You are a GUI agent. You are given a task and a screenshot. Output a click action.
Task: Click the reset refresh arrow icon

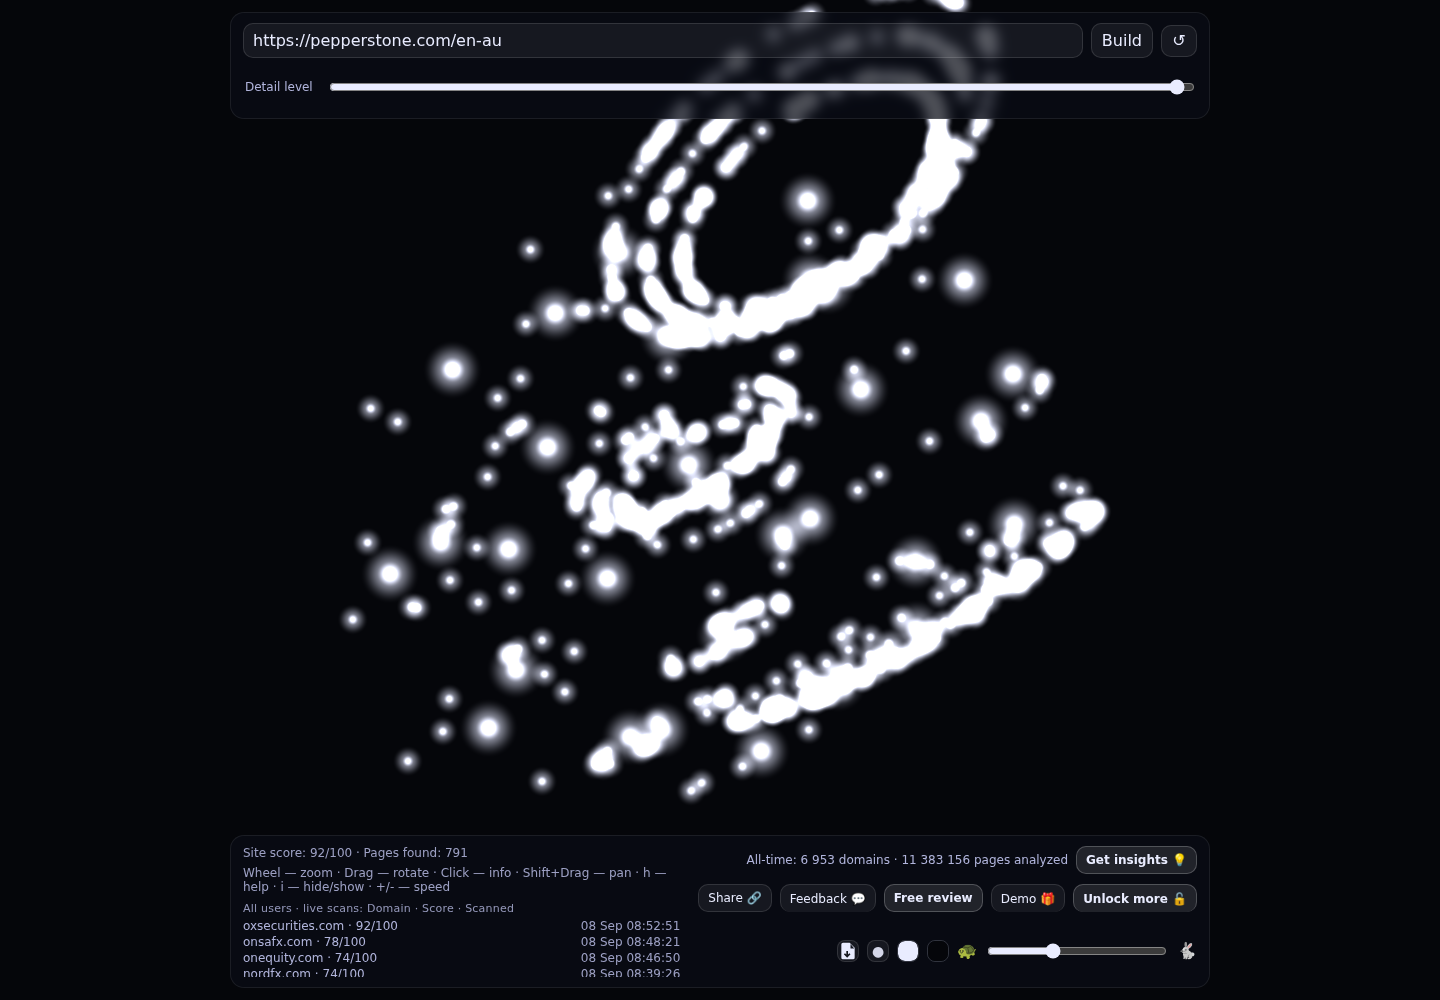1179,41
